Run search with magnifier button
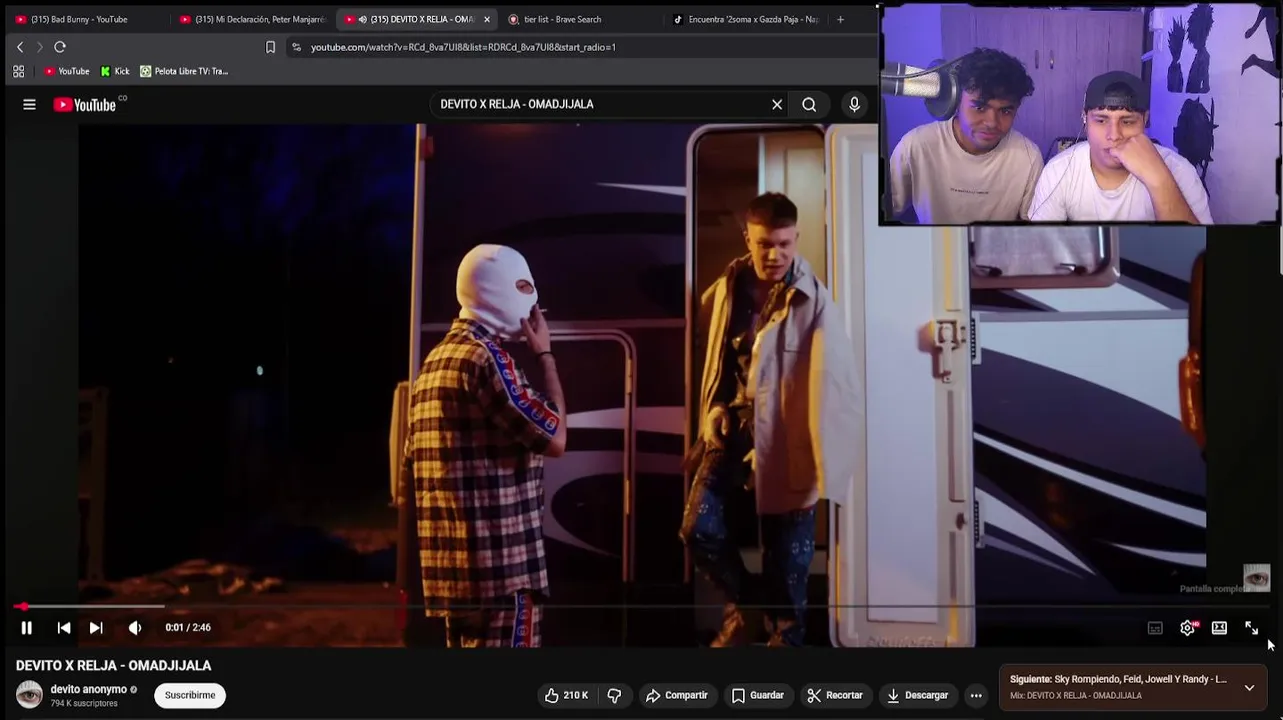 pyautogui.click(x=809, y=104)
